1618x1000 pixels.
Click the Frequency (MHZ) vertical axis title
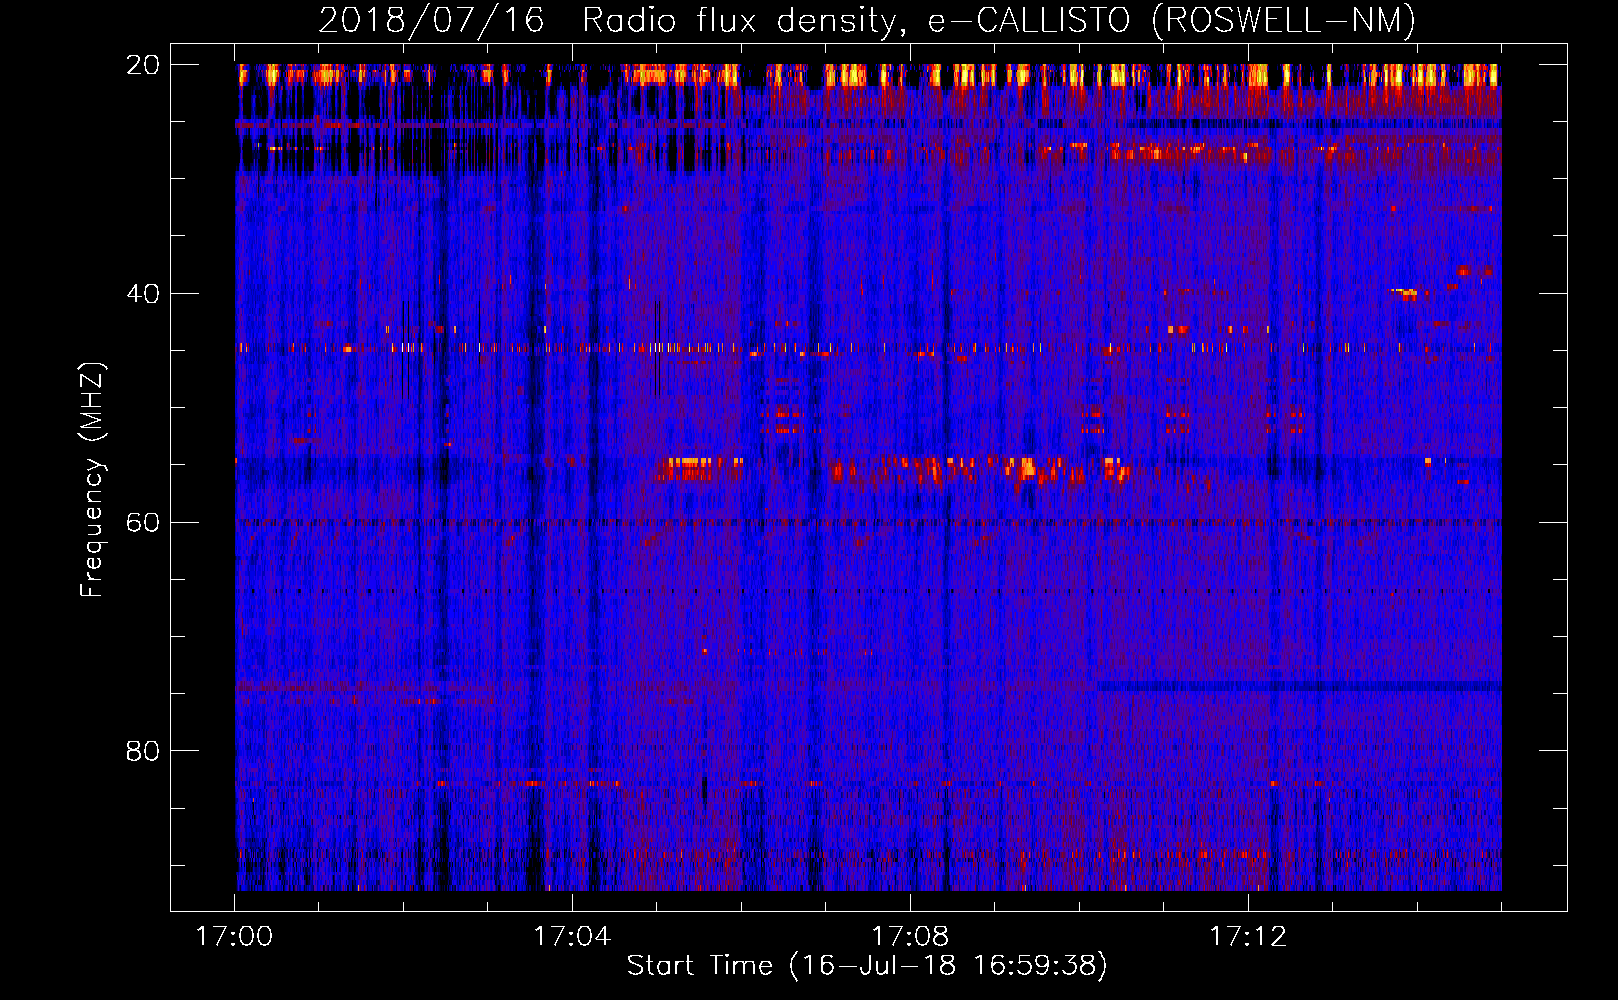(x=92, y=479)
